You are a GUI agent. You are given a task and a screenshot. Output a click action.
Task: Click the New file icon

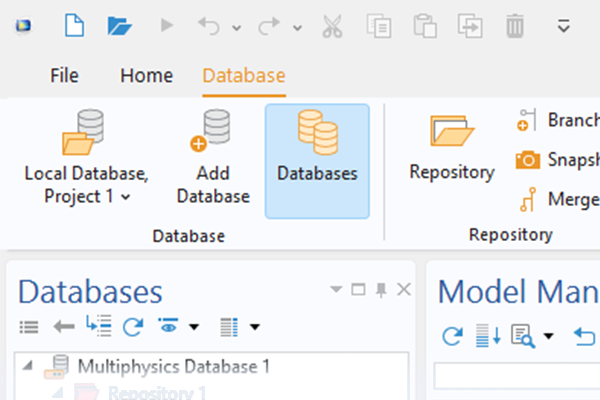tap(74, 25)
